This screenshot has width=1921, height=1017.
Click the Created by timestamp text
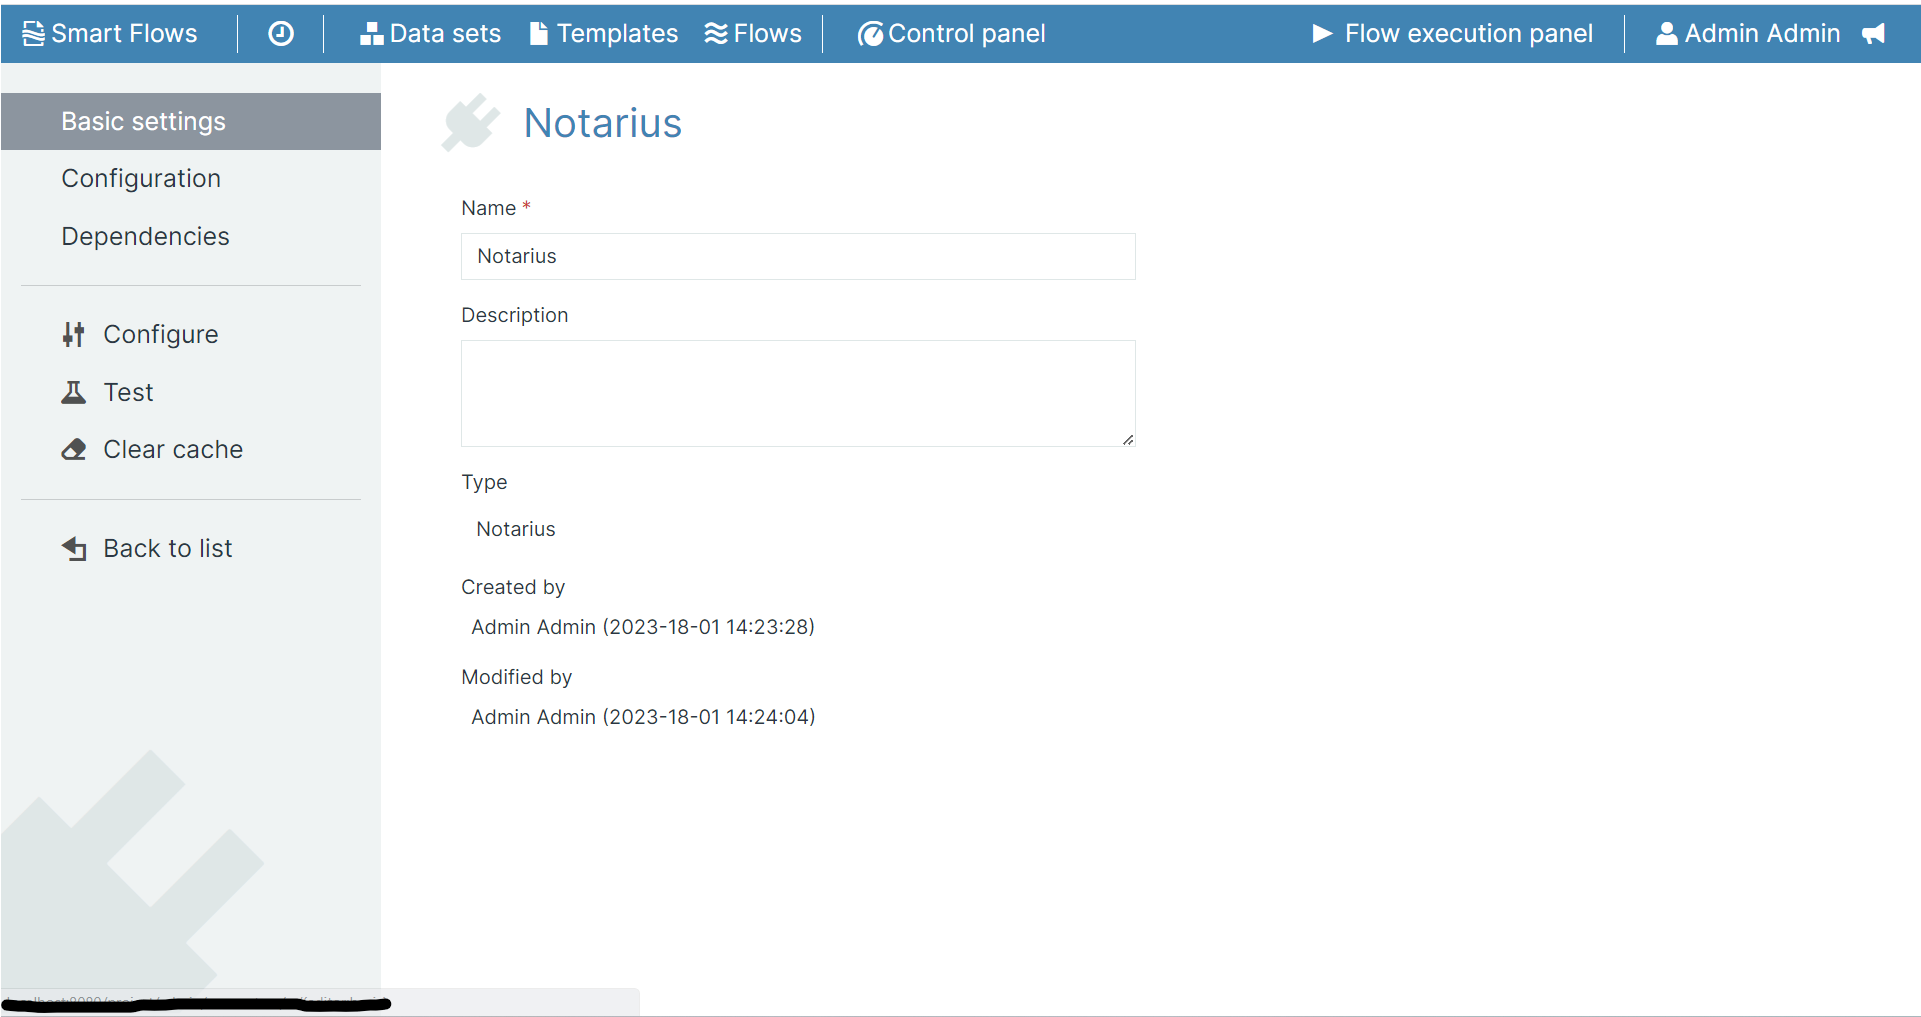(x=643, y=627)
